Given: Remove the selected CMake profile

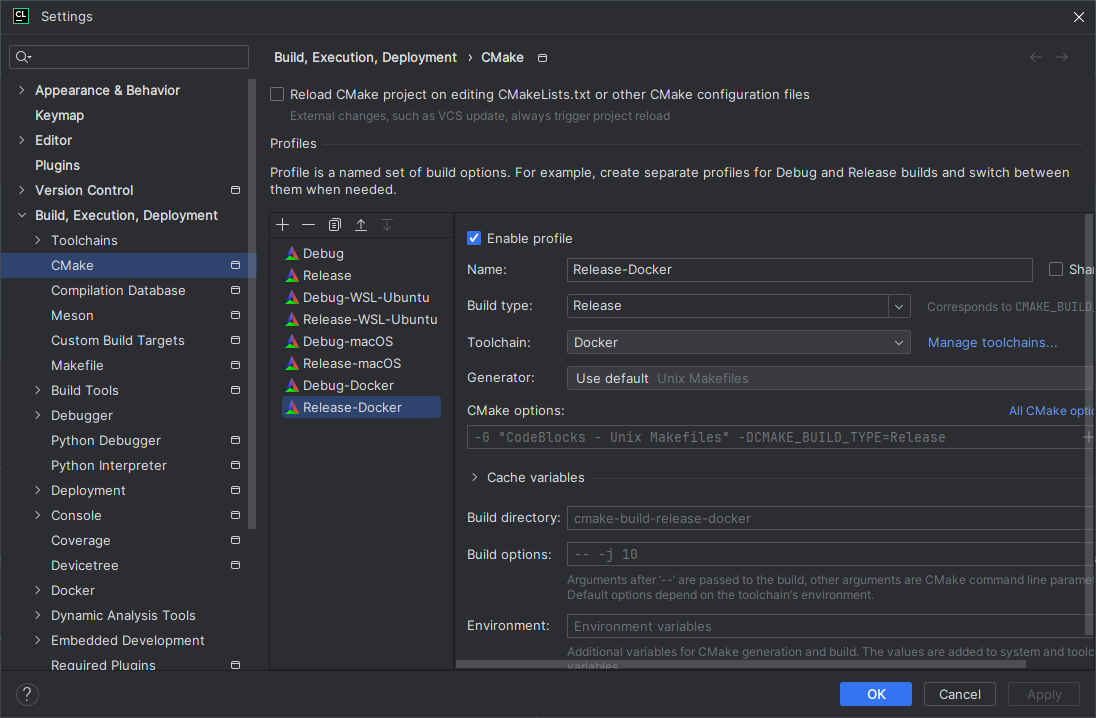Looking at the screenshot, I should coord(308,224).
